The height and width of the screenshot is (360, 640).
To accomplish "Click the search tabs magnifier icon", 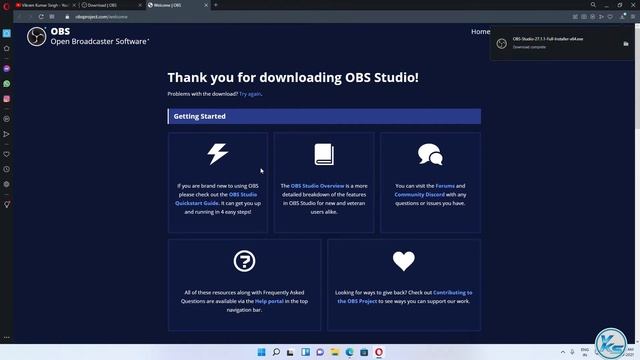I will pyautogui.click(x=593, y=5).
